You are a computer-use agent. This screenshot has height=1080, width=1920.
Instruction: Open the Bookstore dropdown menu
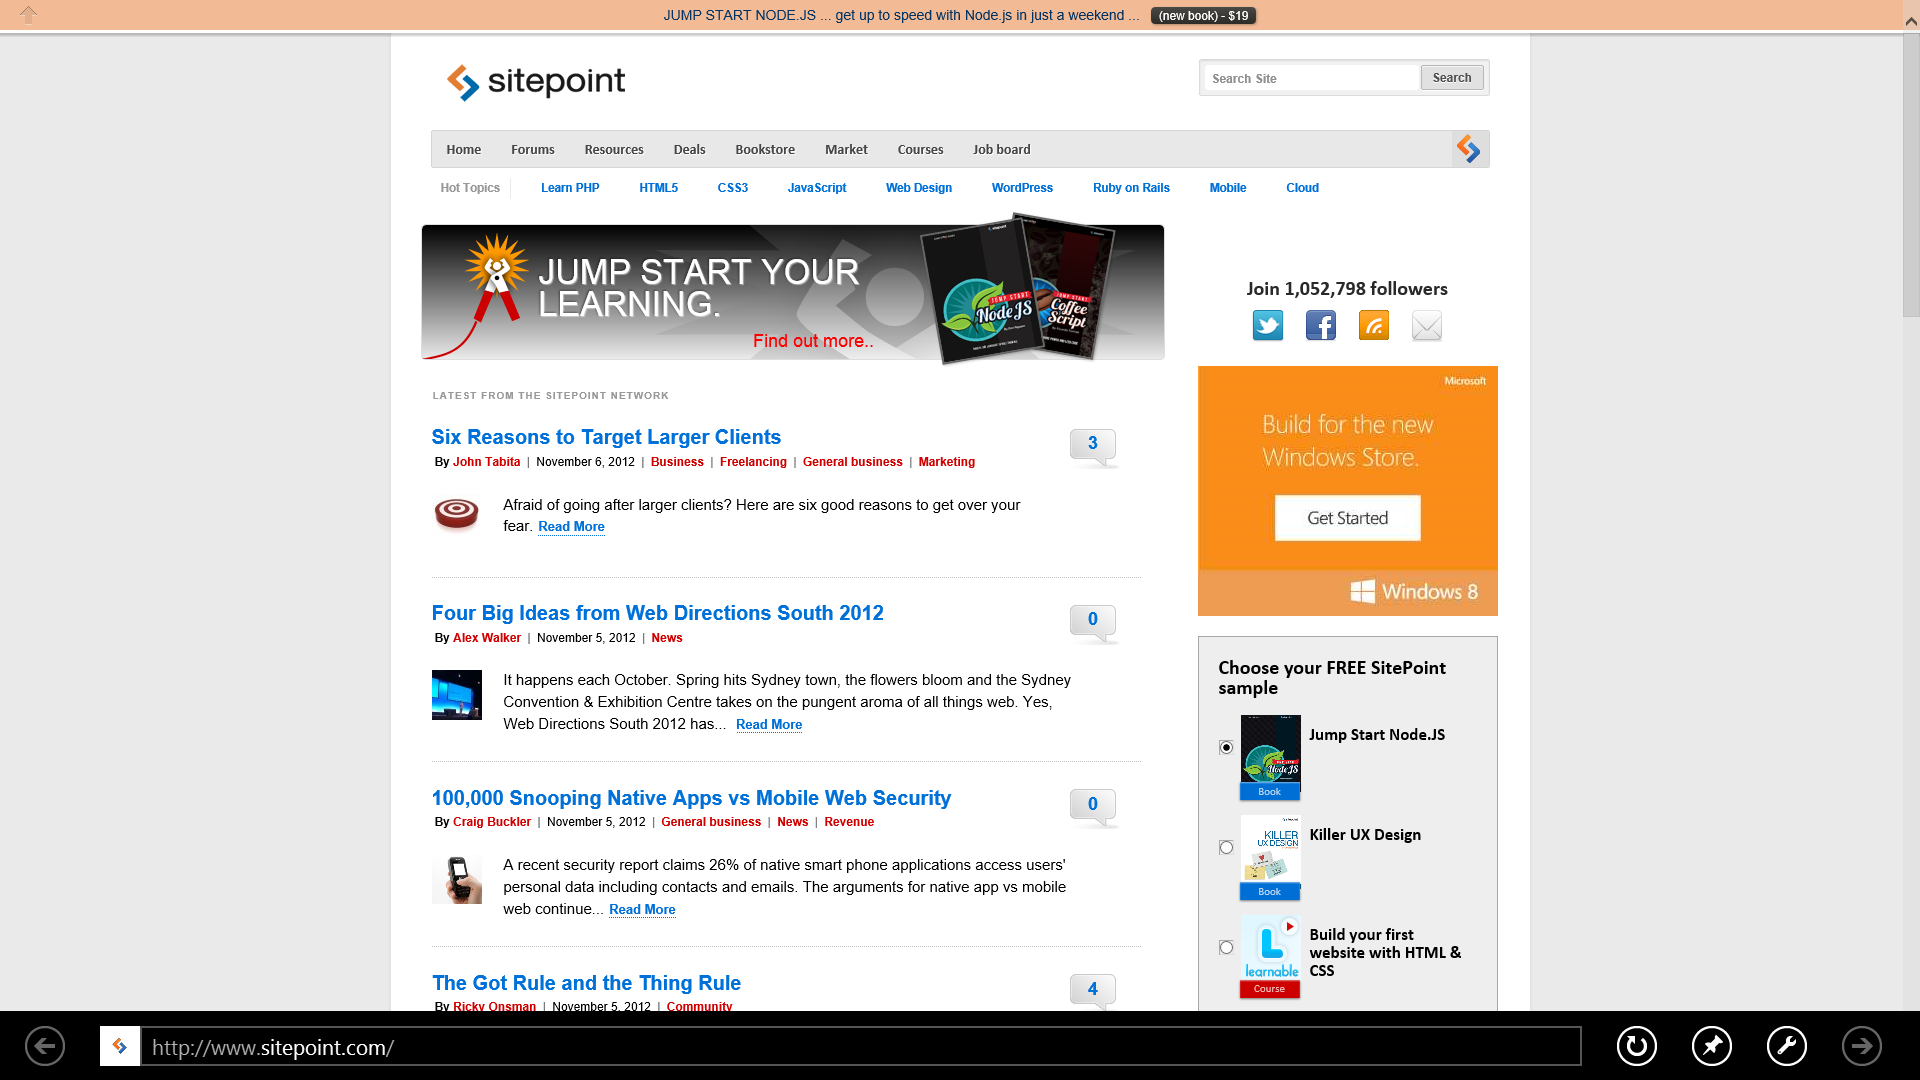765,149
